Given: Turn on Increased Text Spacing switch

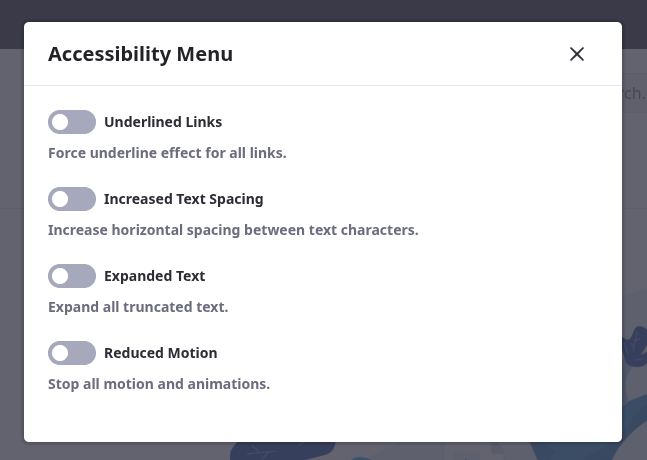Looking at the screenshot, I should (x=72, y=199).
